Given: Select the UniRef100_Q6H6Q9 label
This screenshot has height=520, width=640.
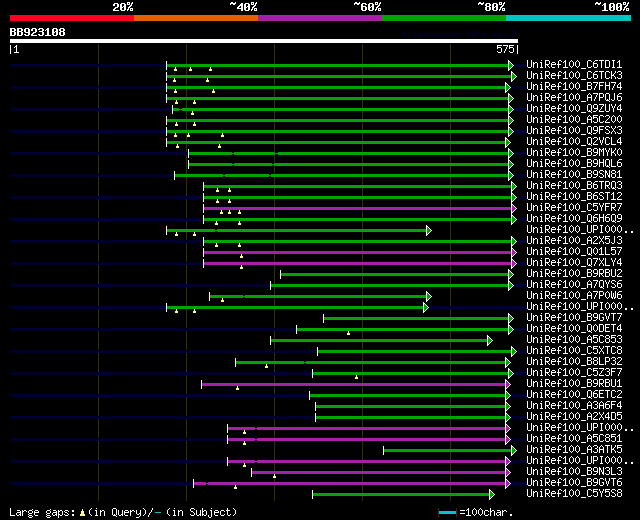Looking at the screenshot, I should [574, 219].
